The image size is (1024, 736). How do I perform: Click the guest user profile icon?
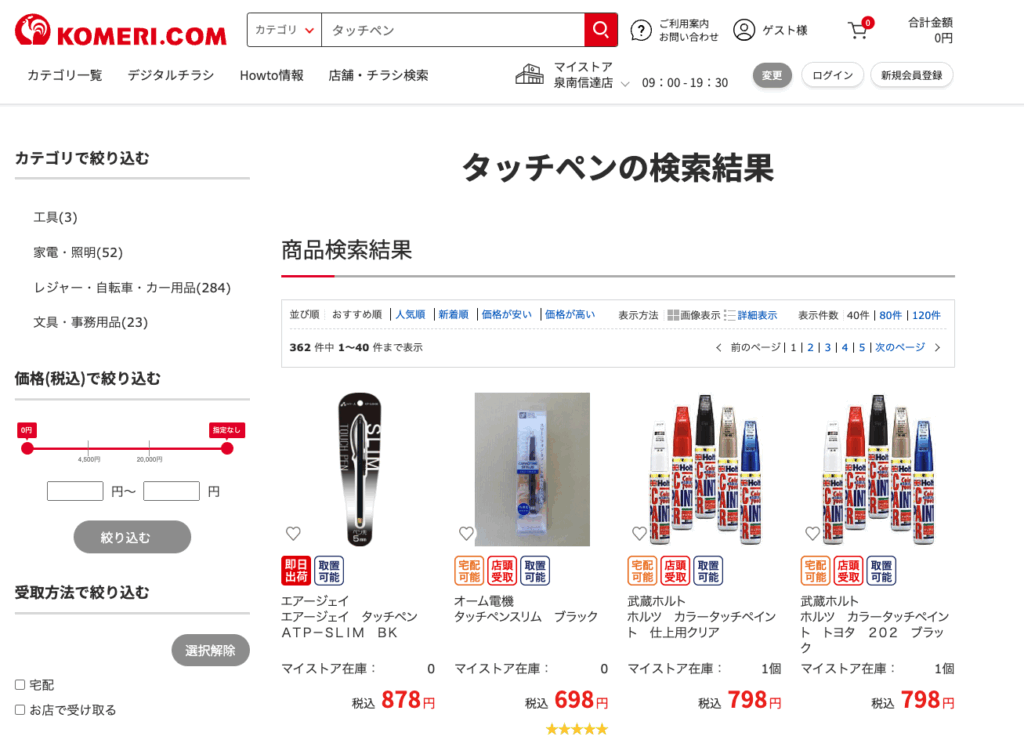click(x=744, y=30)
